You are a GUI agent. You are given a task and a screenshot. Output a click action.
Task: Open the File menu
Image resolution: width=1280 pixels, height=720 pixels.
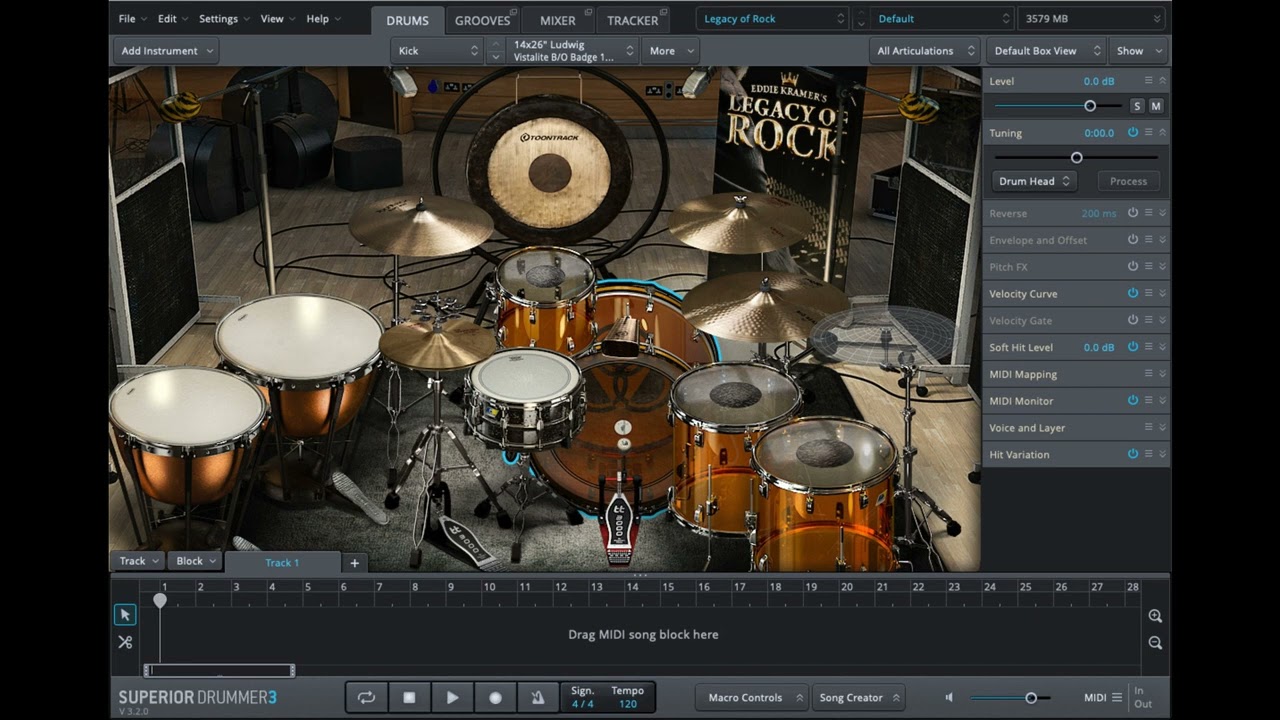coord(132,19)
